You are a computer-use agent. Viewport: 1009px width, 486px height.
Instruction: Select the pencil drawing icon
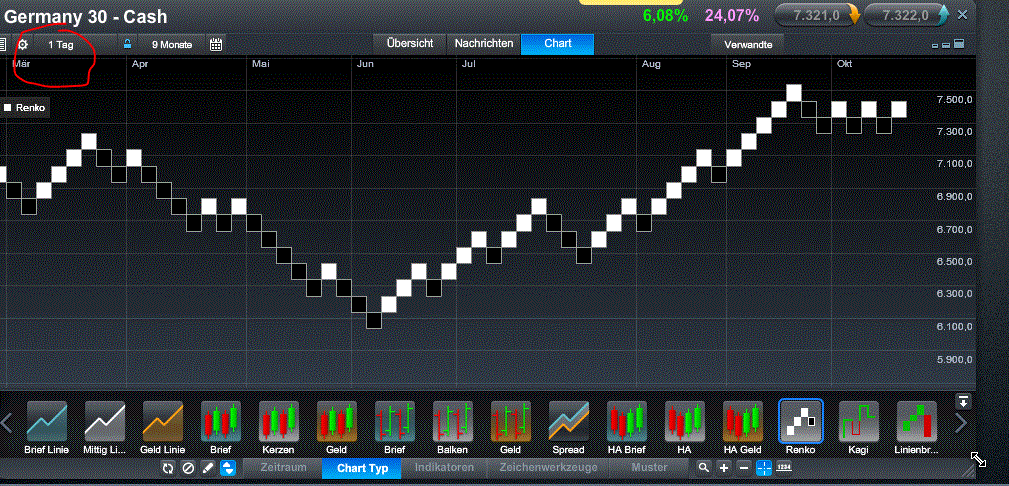[208, 468]
